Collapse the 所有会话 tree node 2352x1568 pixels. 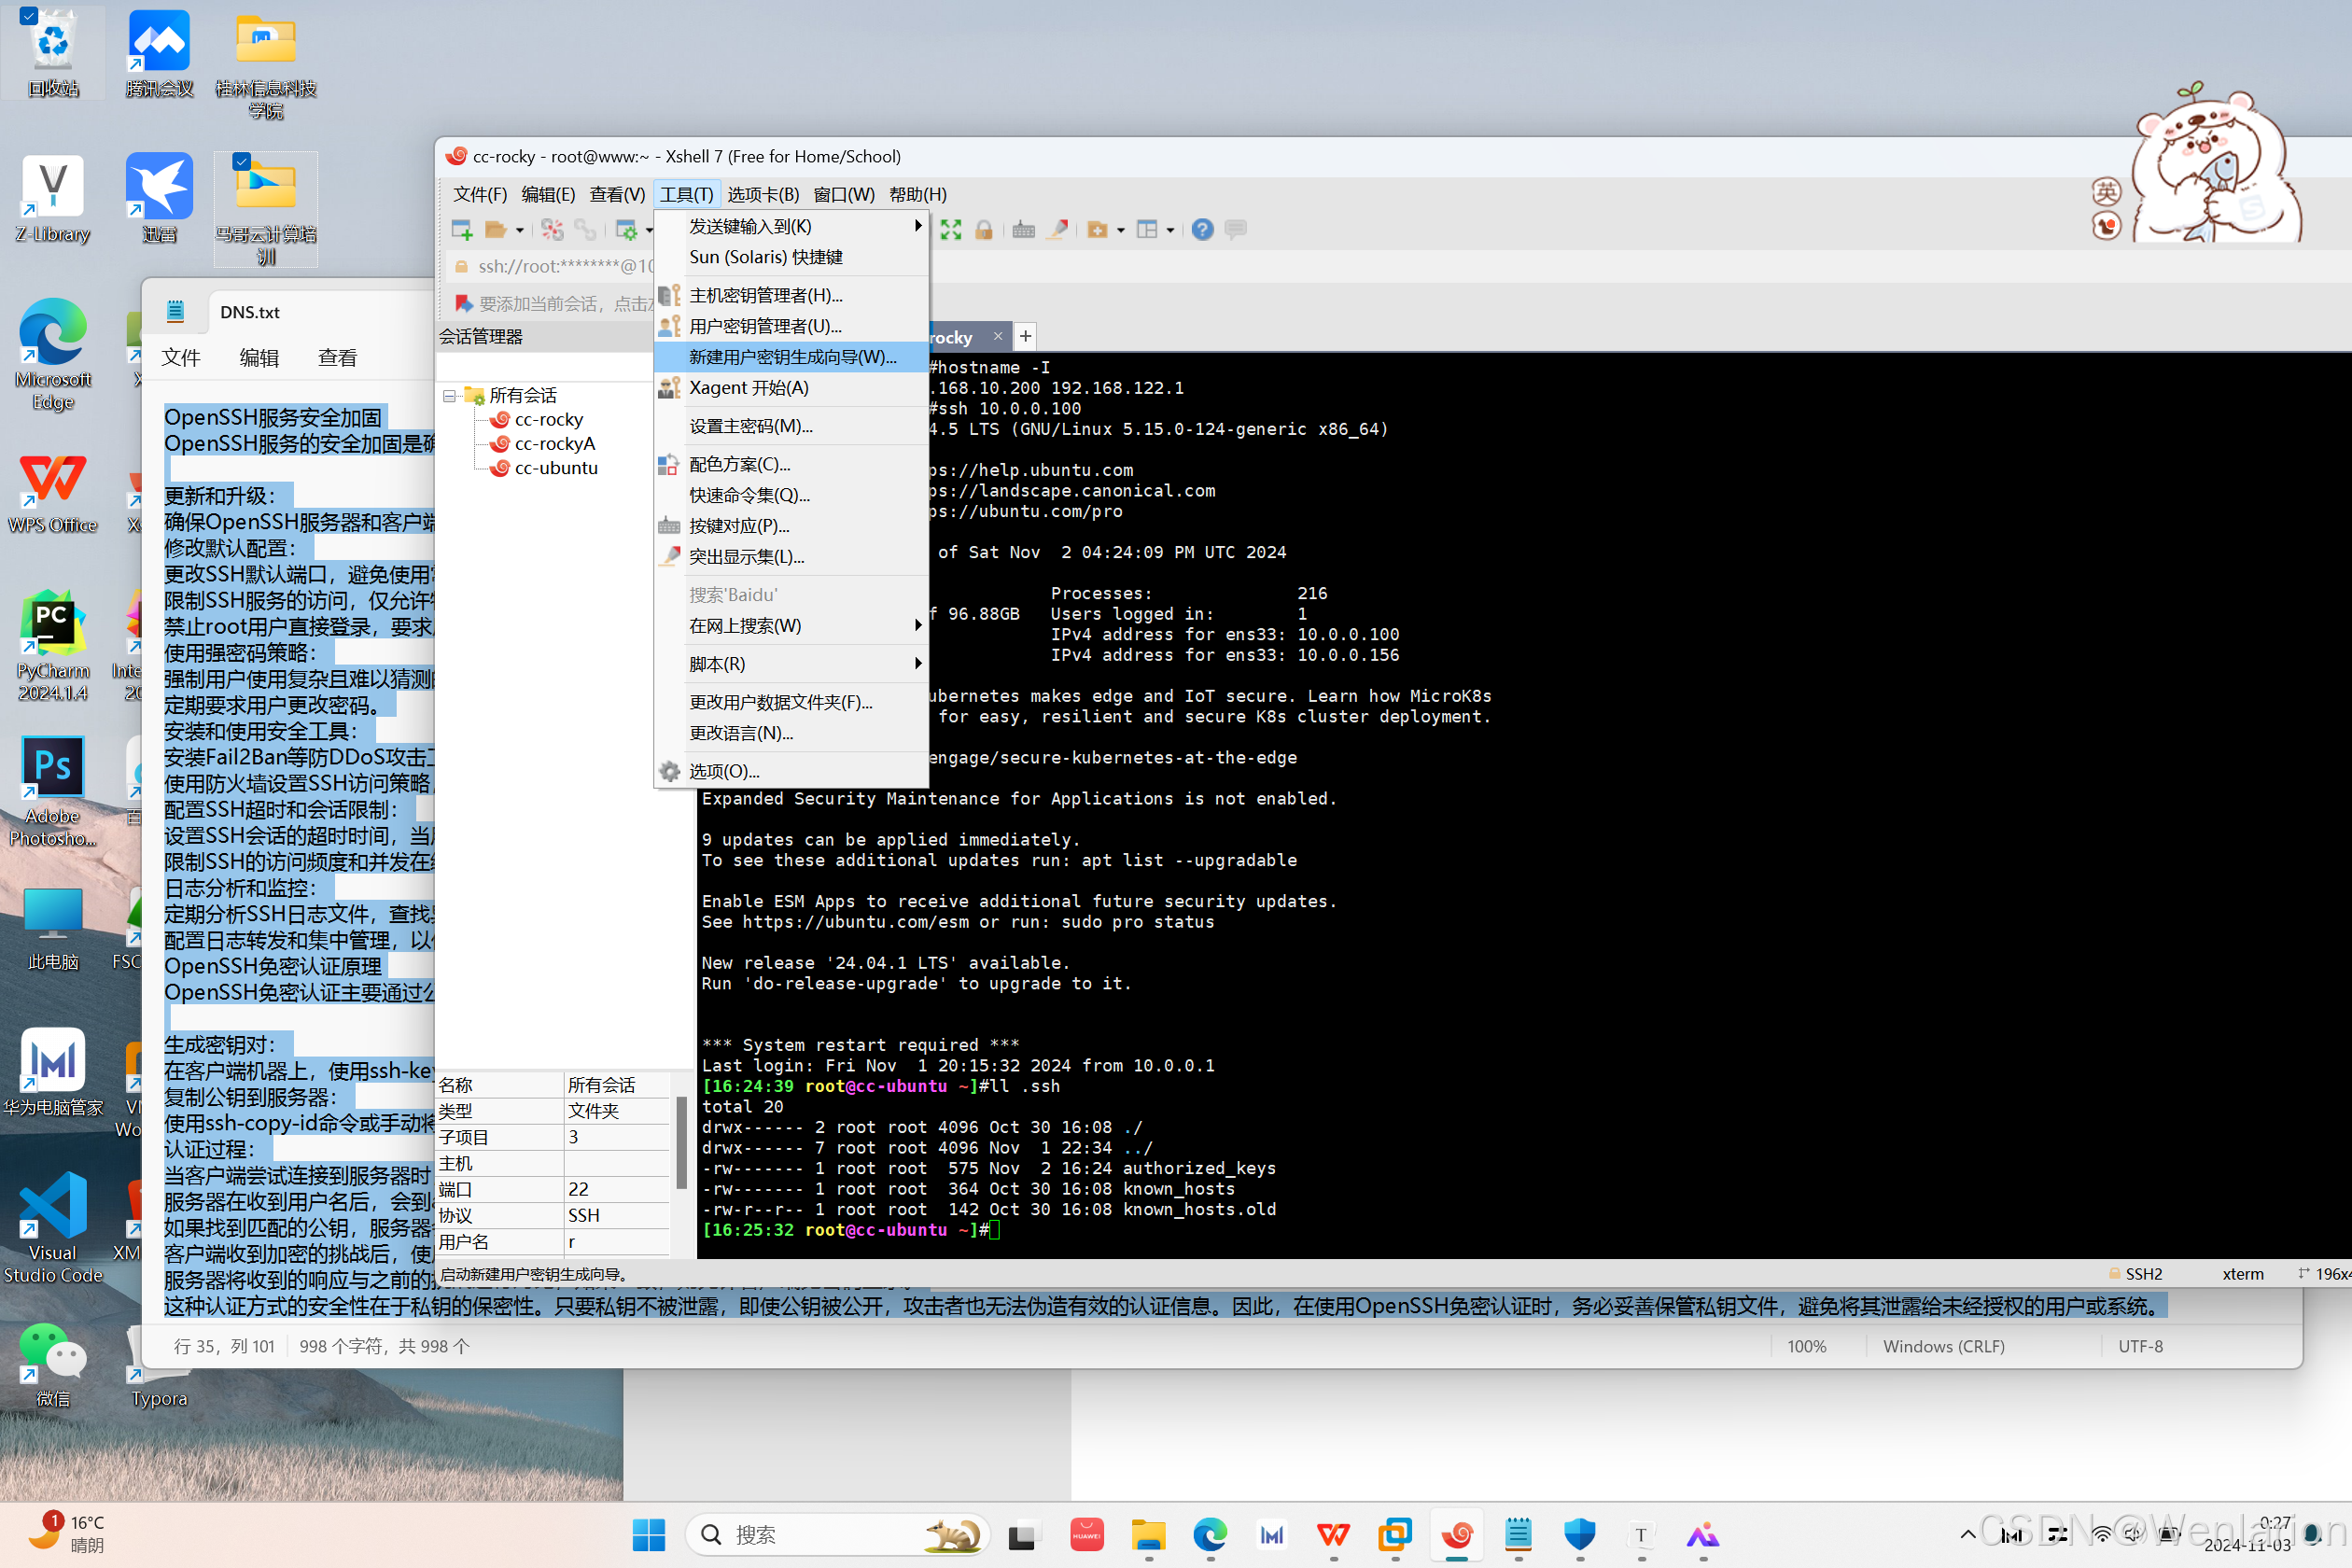[x=449, y=396]
